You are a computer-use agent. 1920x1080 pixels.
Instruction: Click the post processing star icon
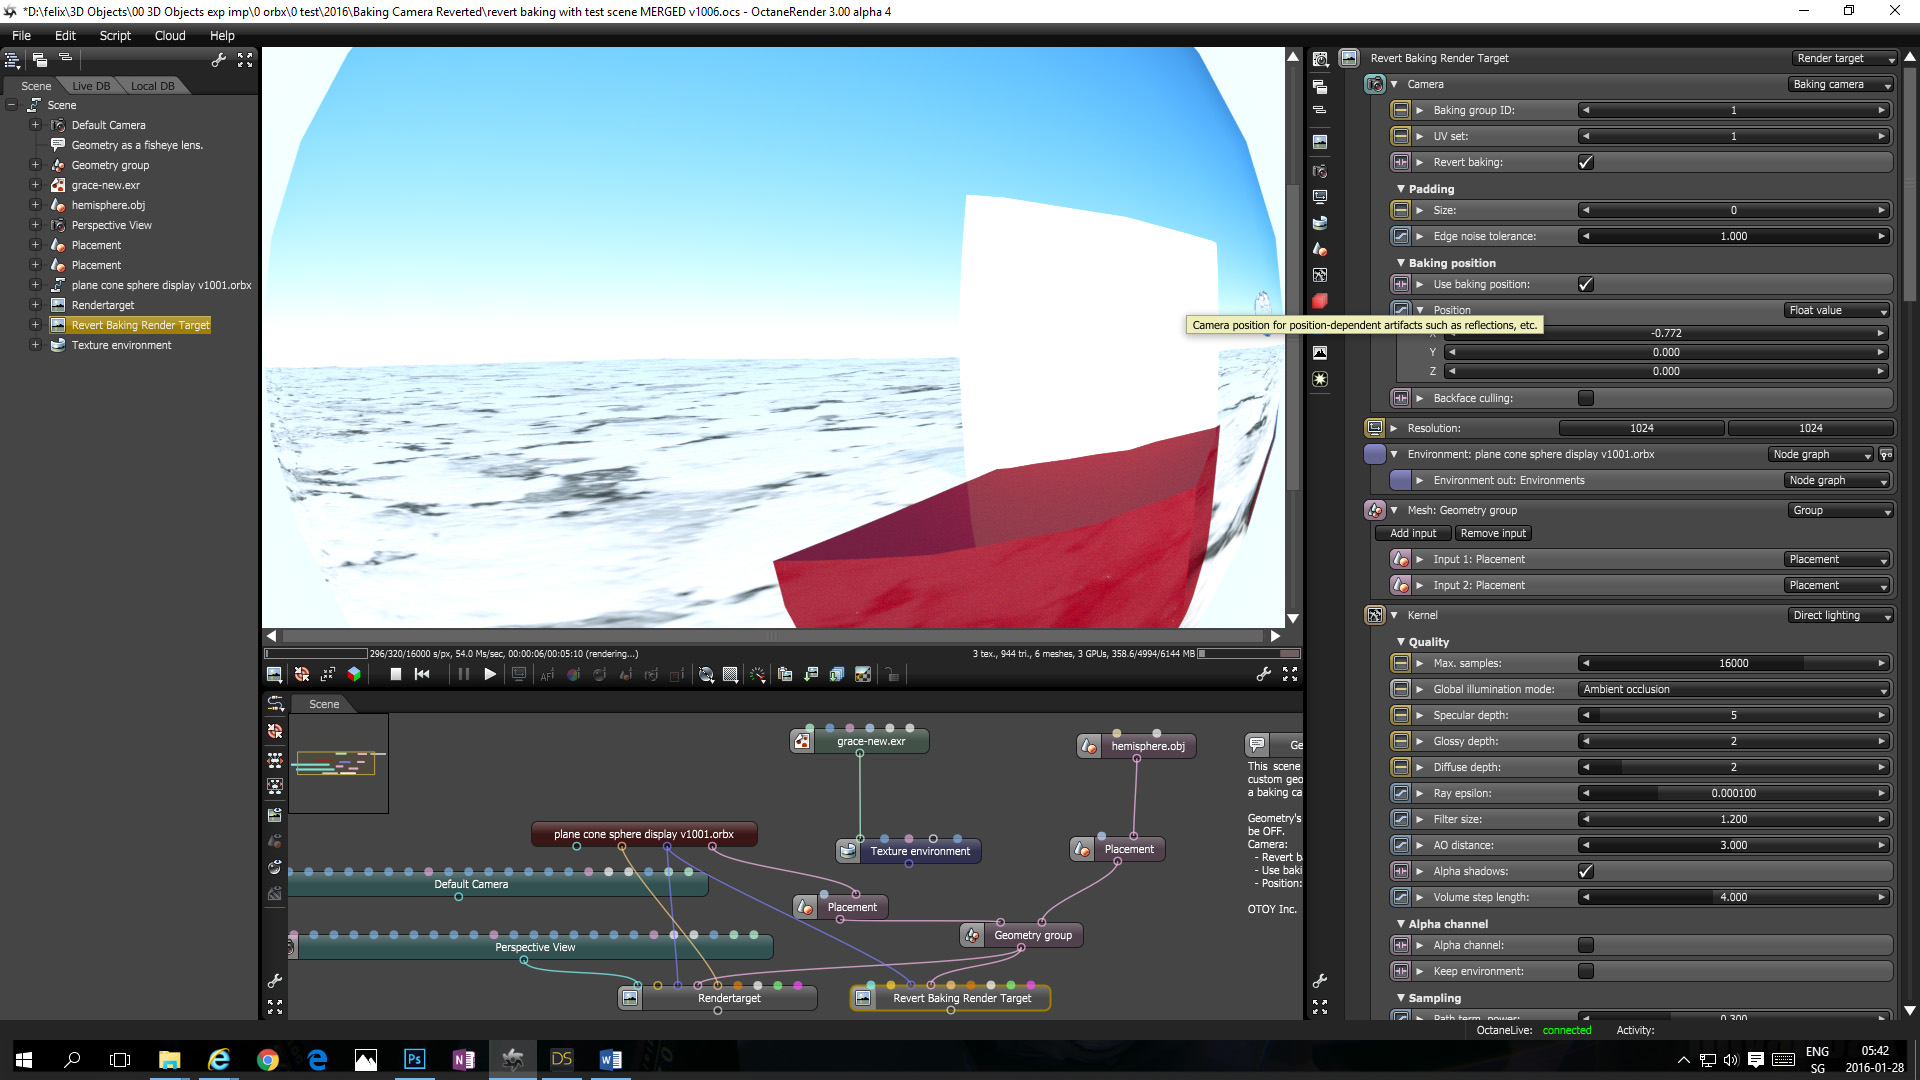[1320, 379]
